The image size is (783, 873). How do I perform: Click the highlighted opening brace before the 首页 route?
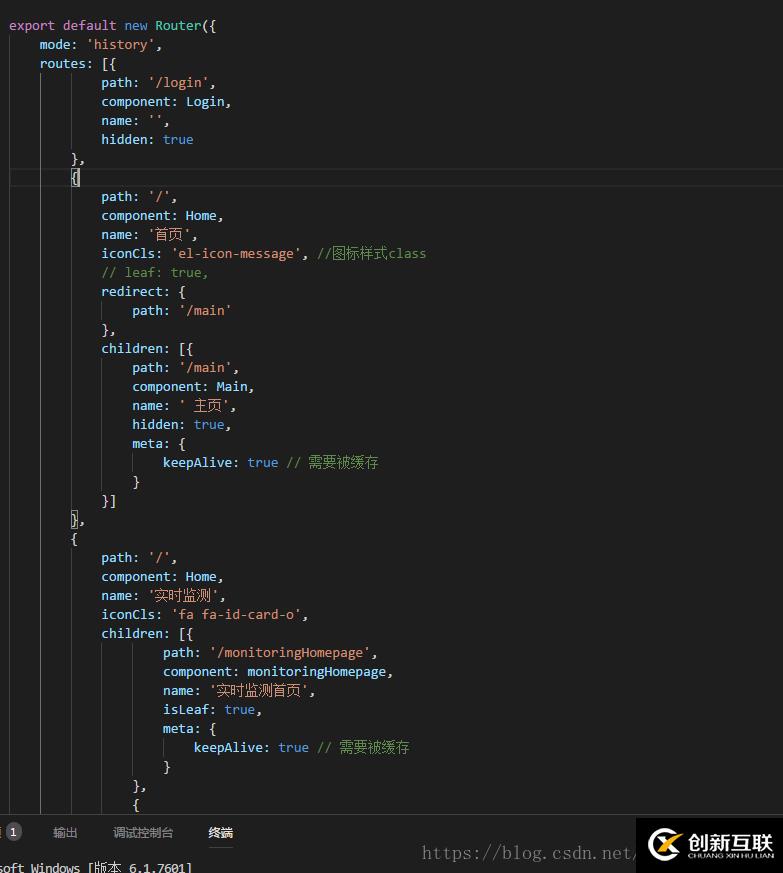tap(75, 177)
